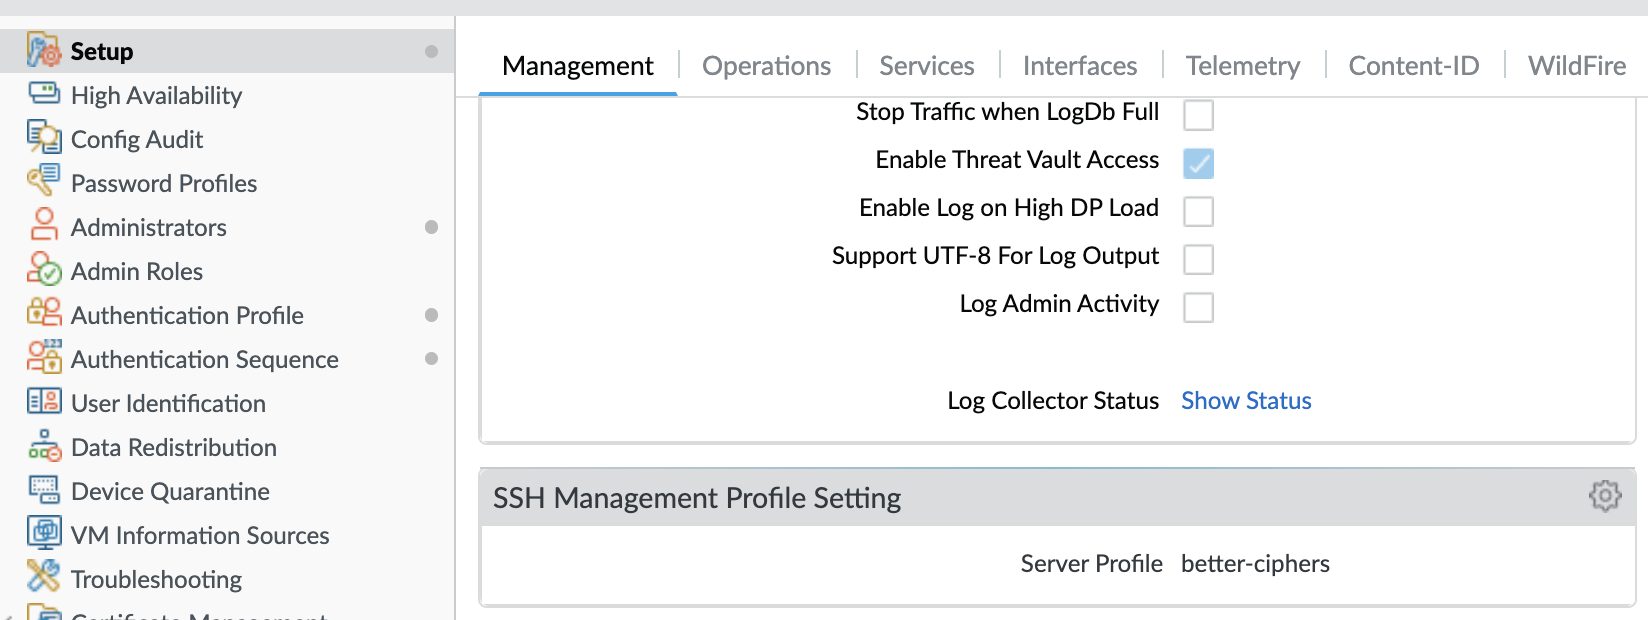Click the Administrators person icon

44,226
